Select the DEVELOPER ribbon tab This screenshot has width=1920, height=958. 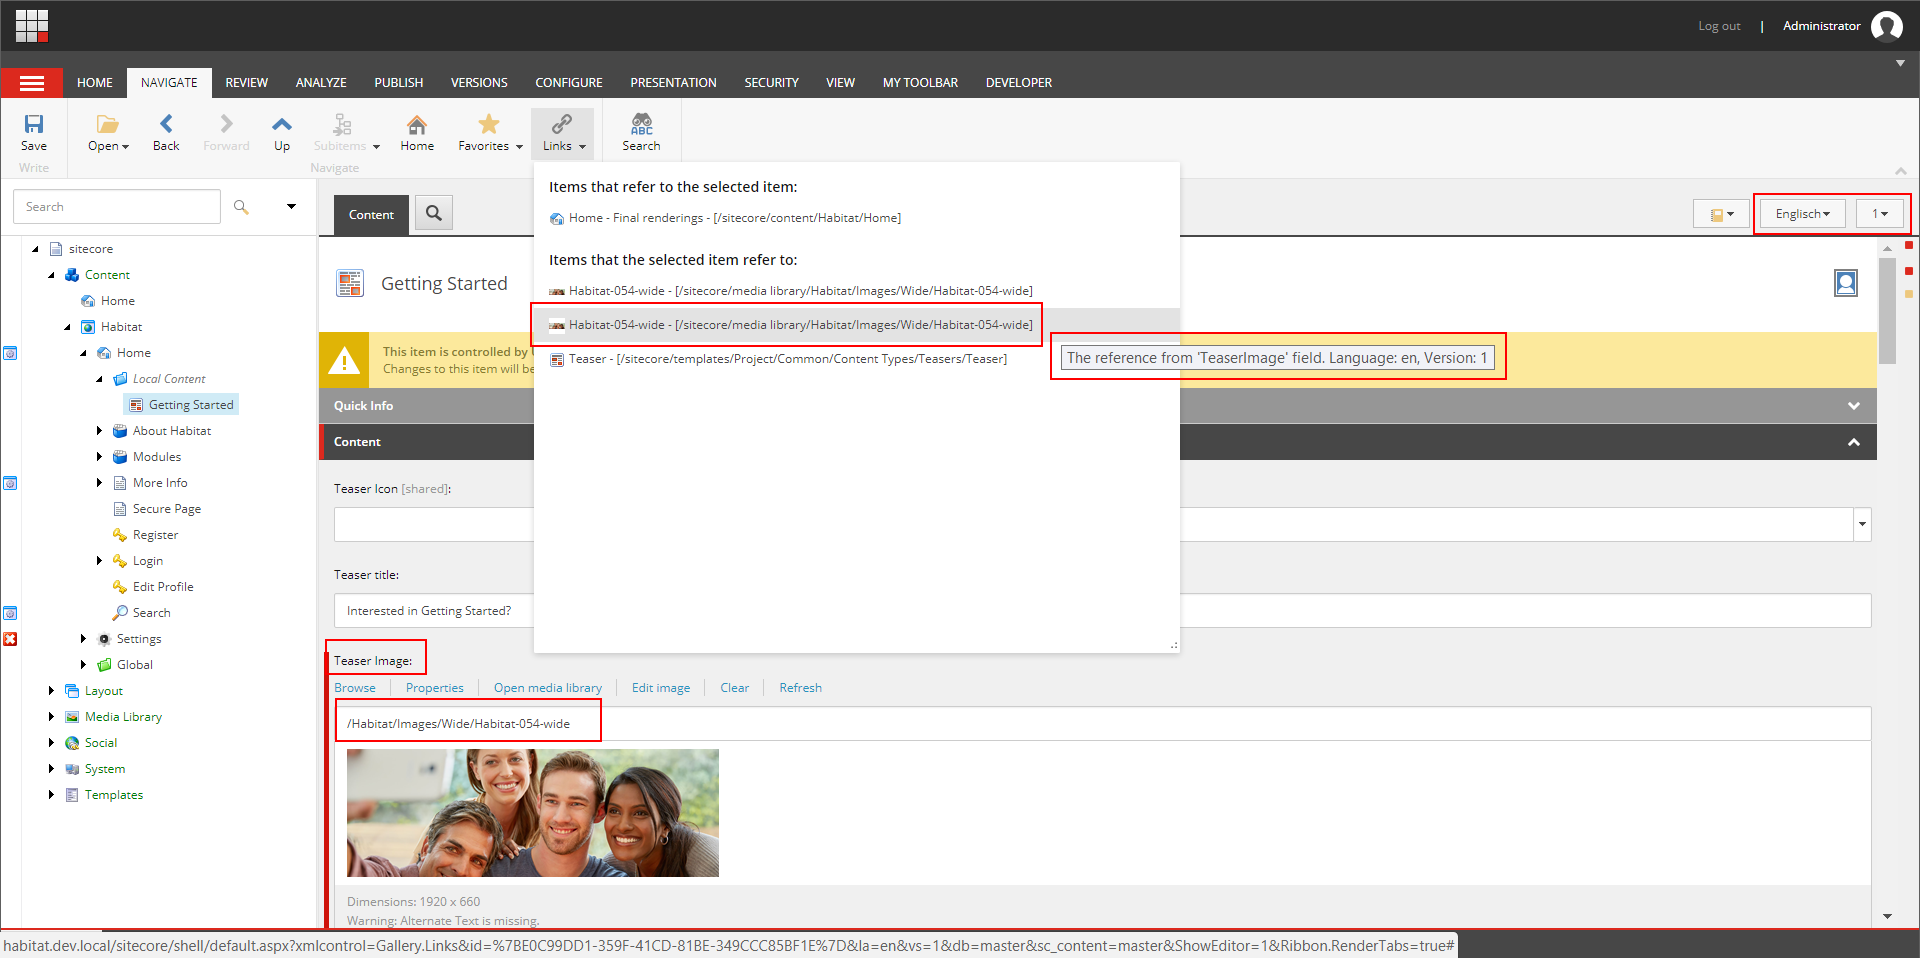tap(1019, 83)
